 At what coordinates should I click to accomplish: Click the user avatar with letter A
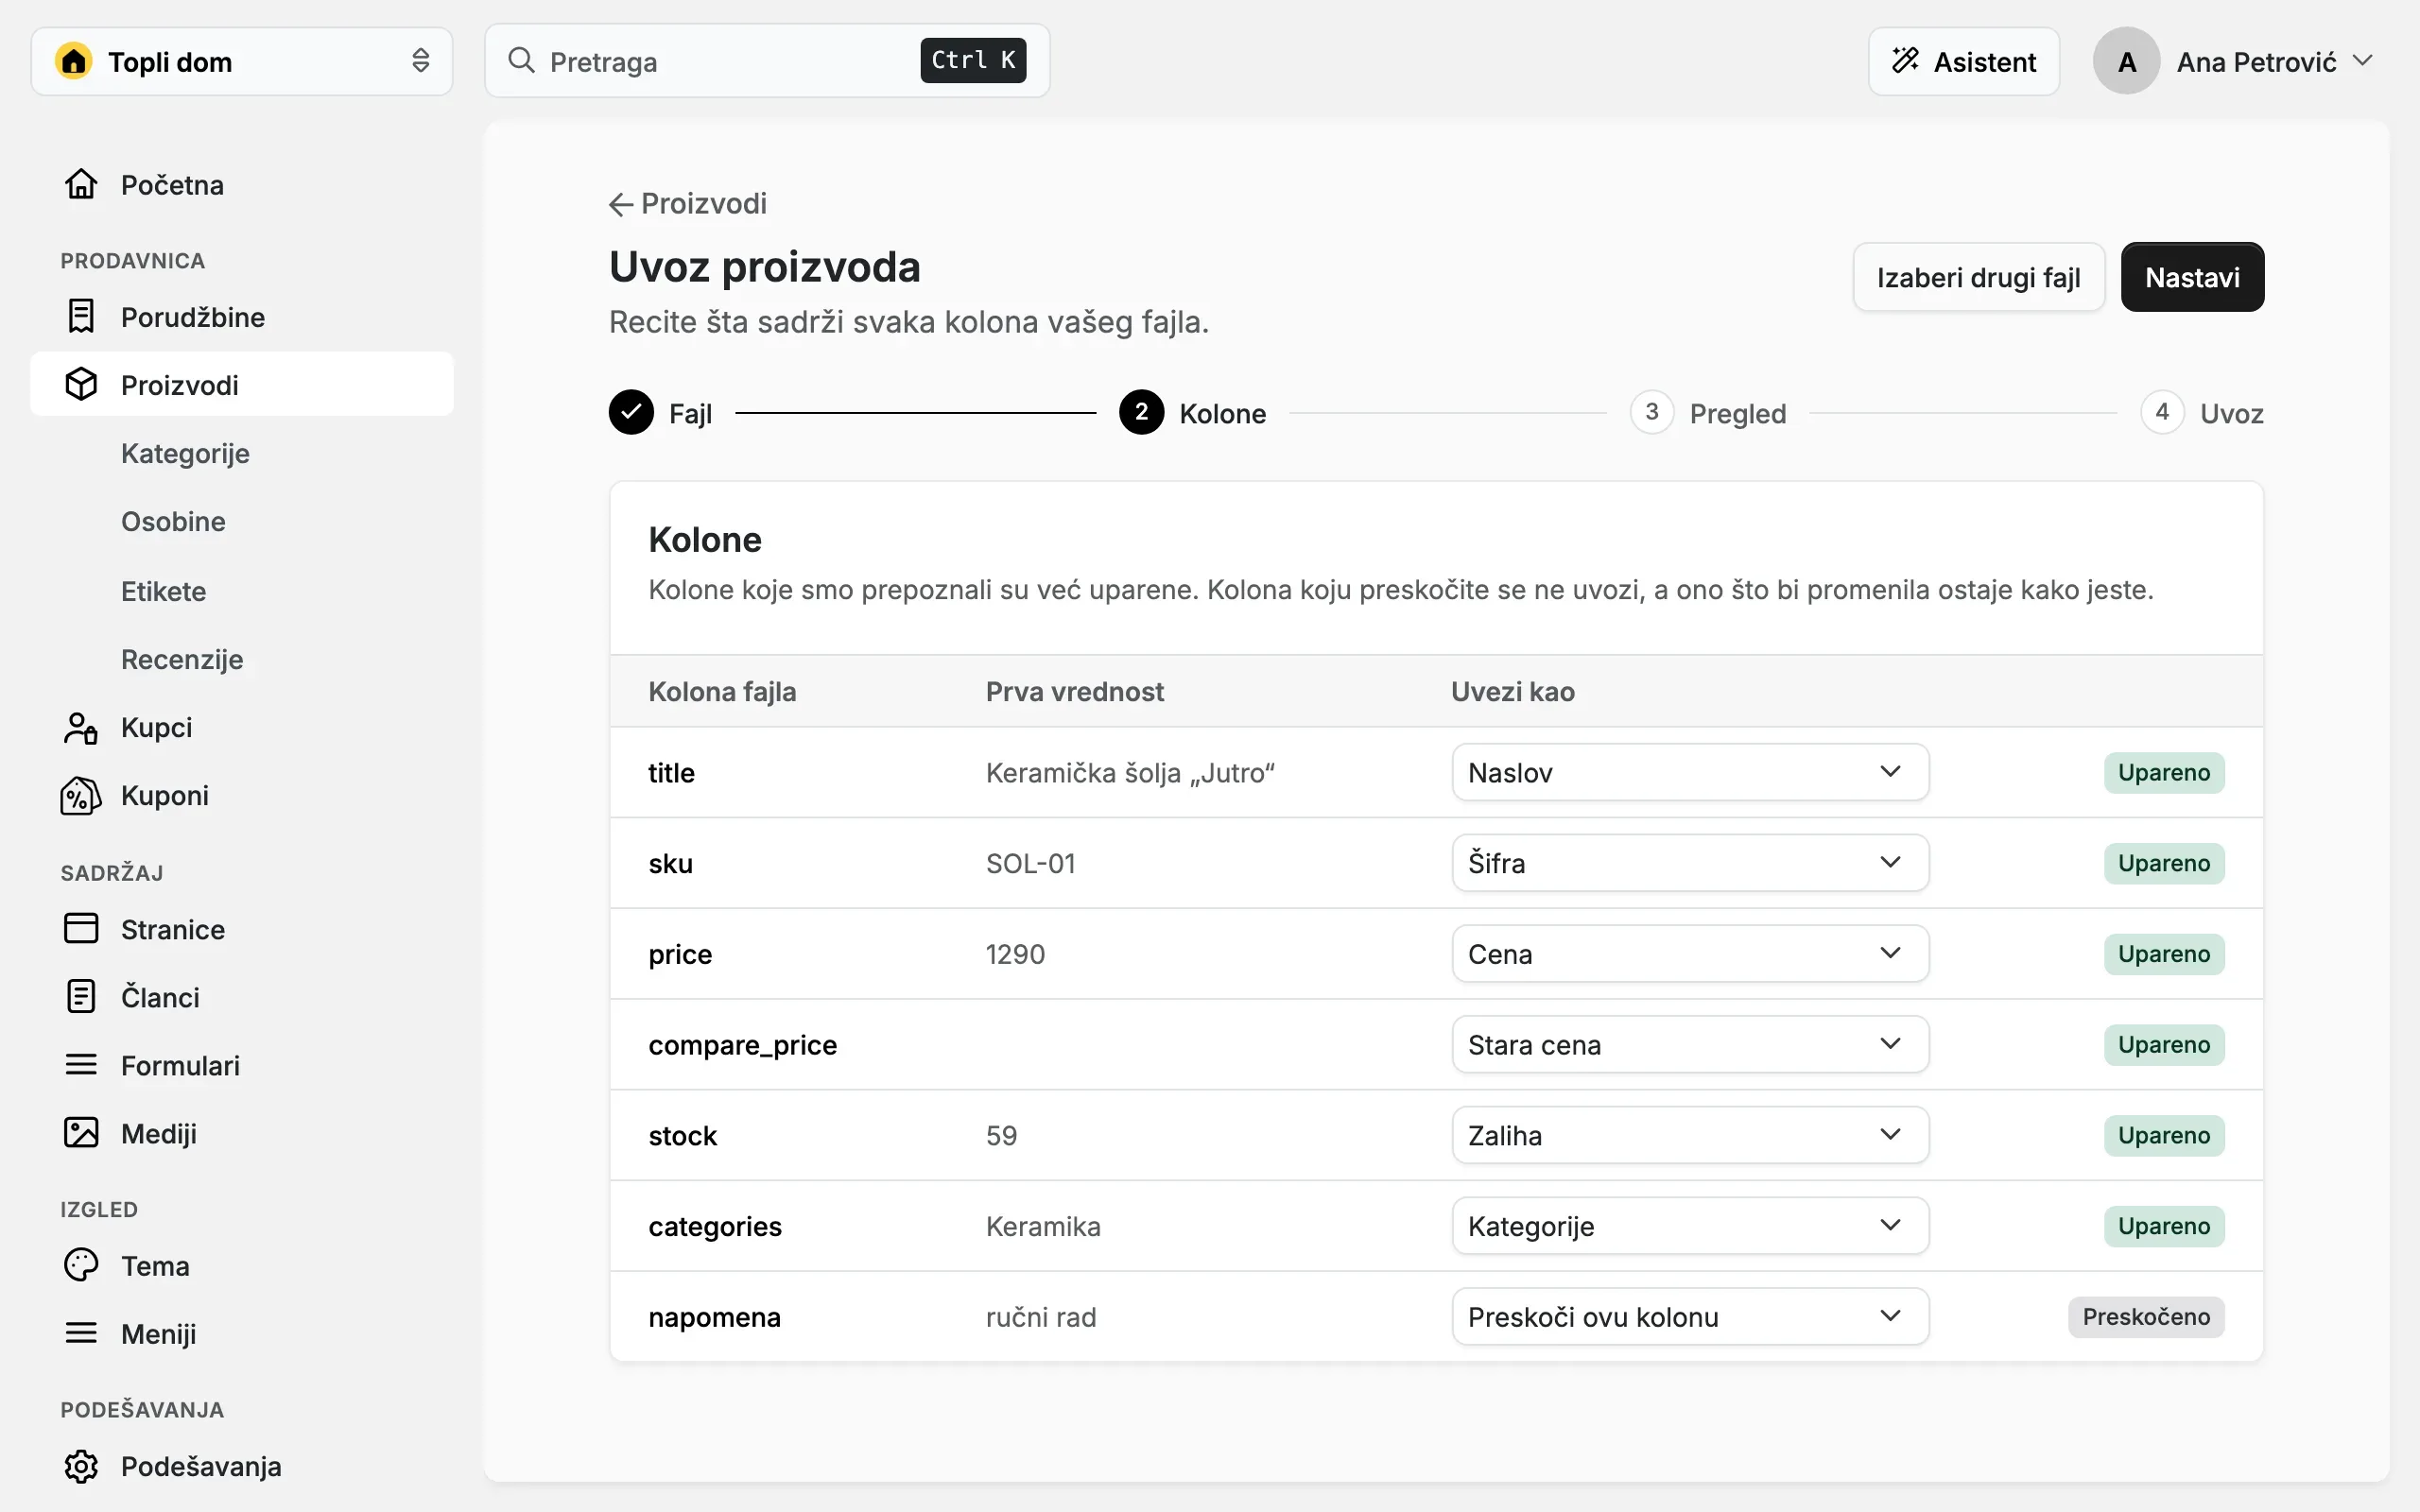tap(2126, 61)
